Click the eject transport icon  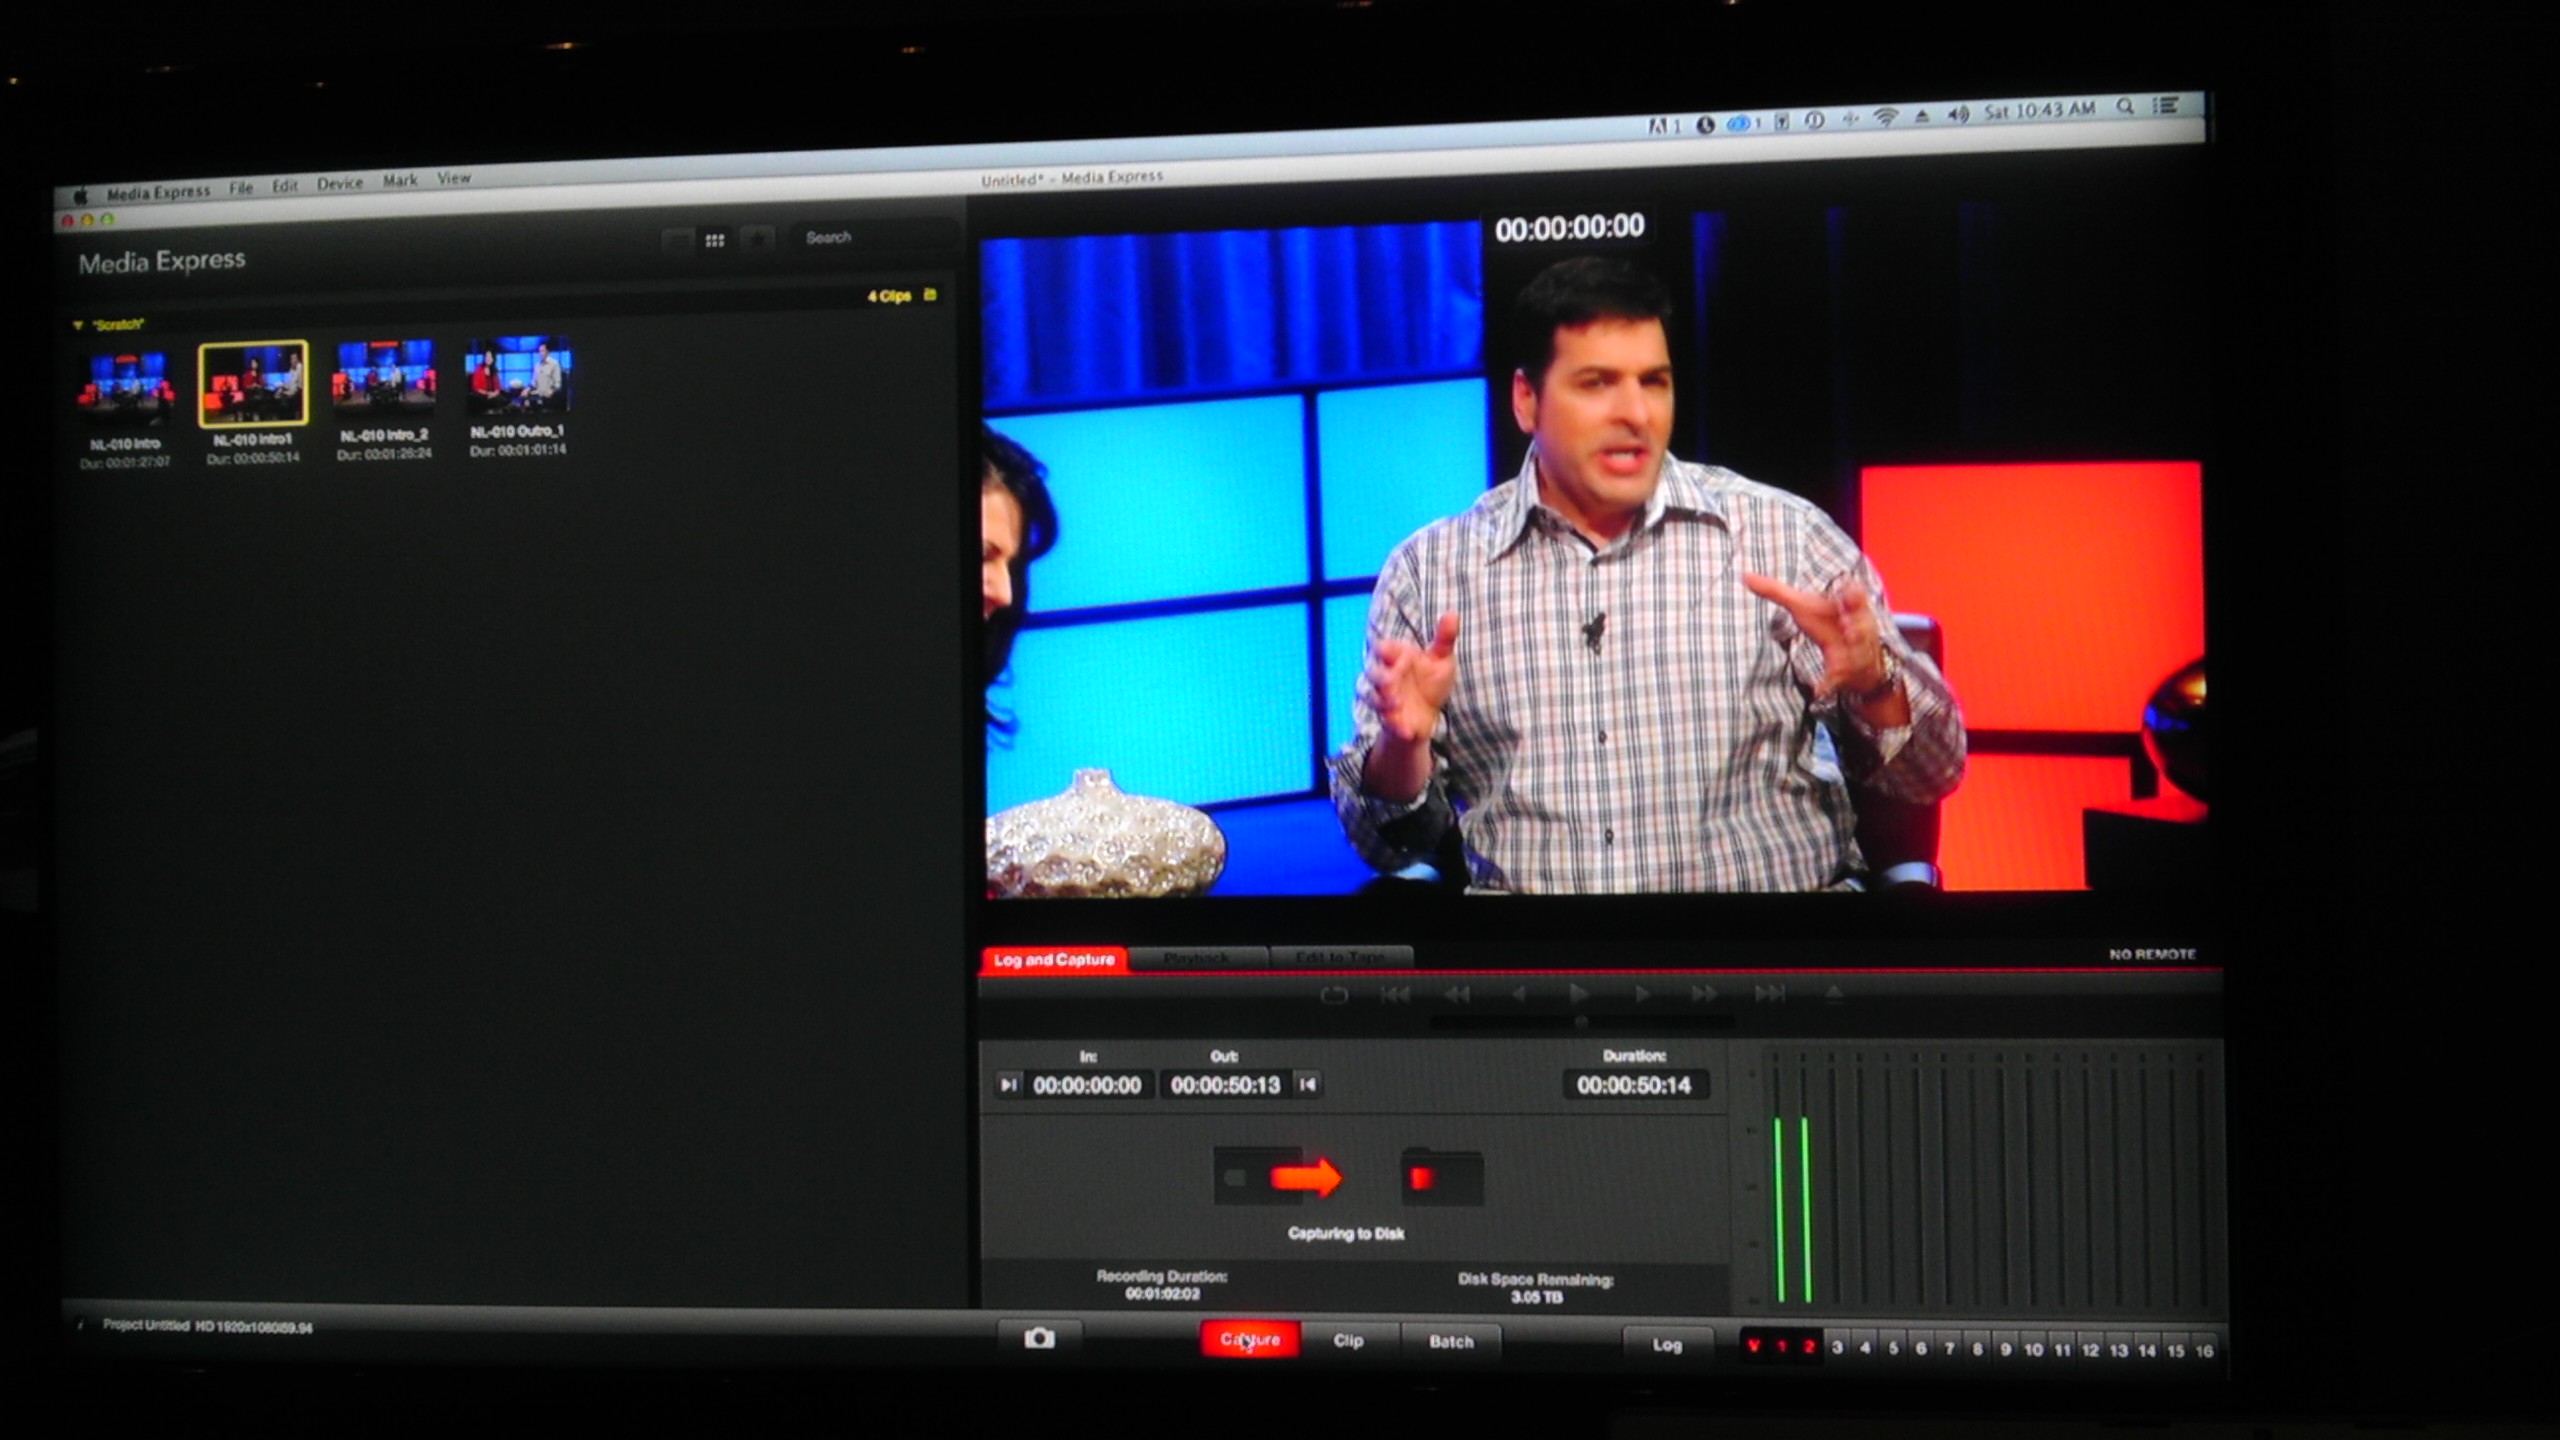[x=1833, y=993]
